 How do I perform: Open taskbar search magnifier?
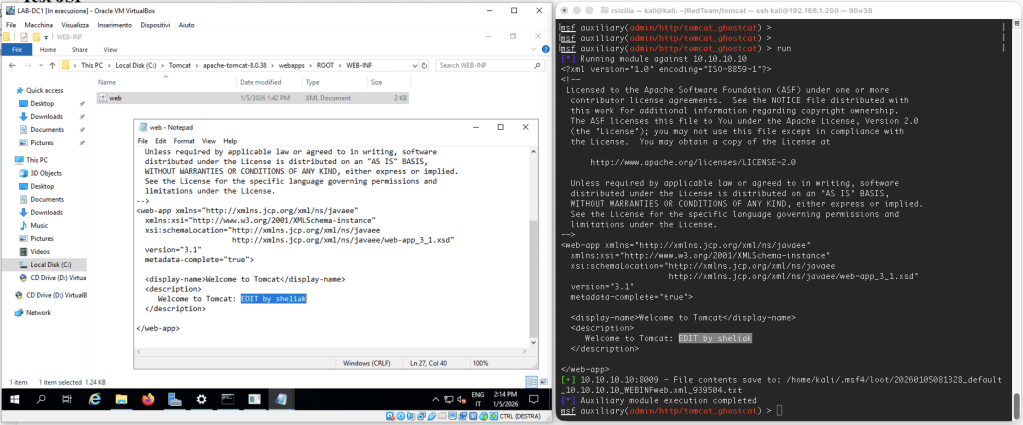43,399
